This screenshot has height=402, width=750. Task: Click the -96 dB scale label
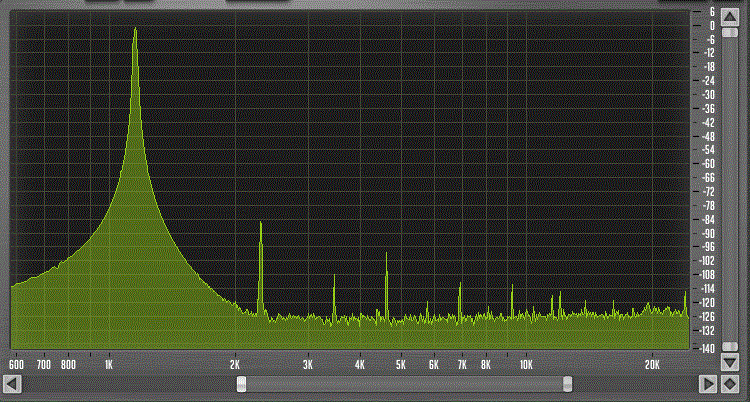tap(708, 247)
